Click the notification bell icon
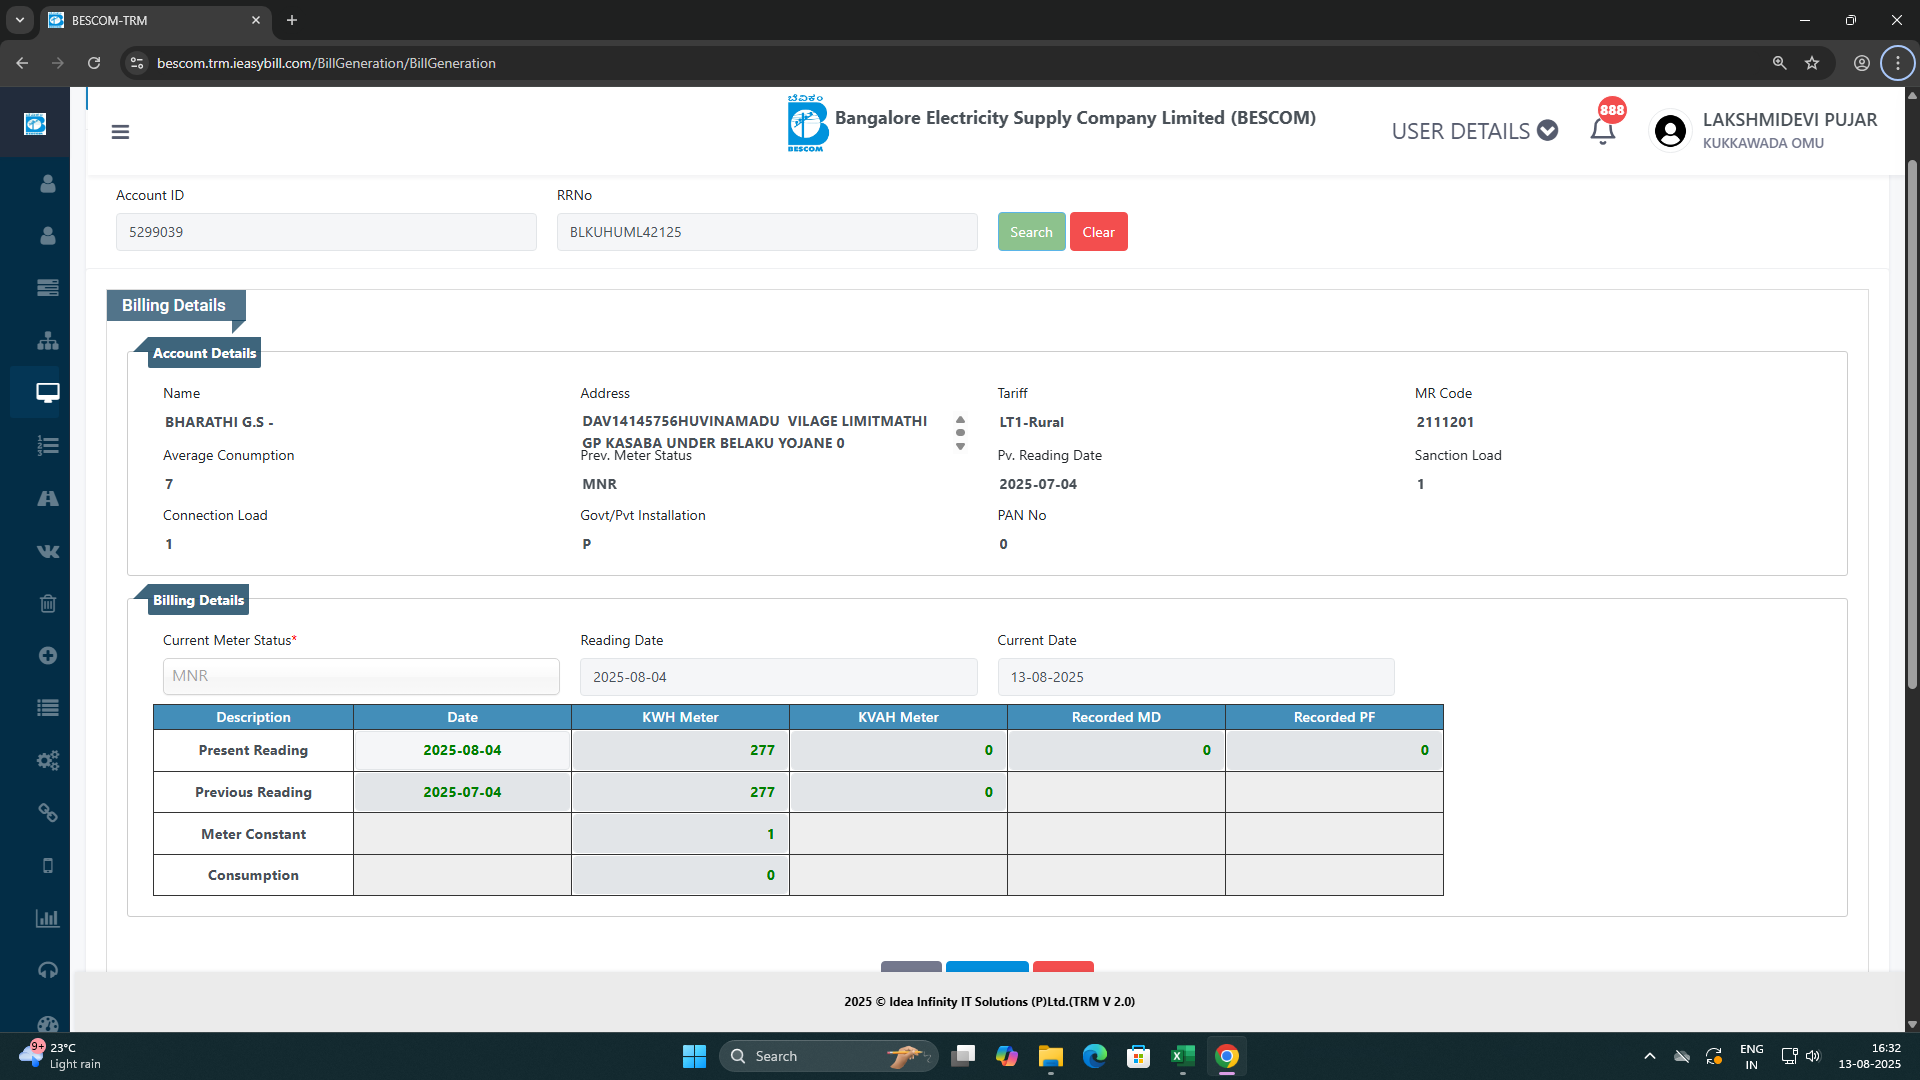Viewport: 1920px width, 1080px height. click(1602, 131)
